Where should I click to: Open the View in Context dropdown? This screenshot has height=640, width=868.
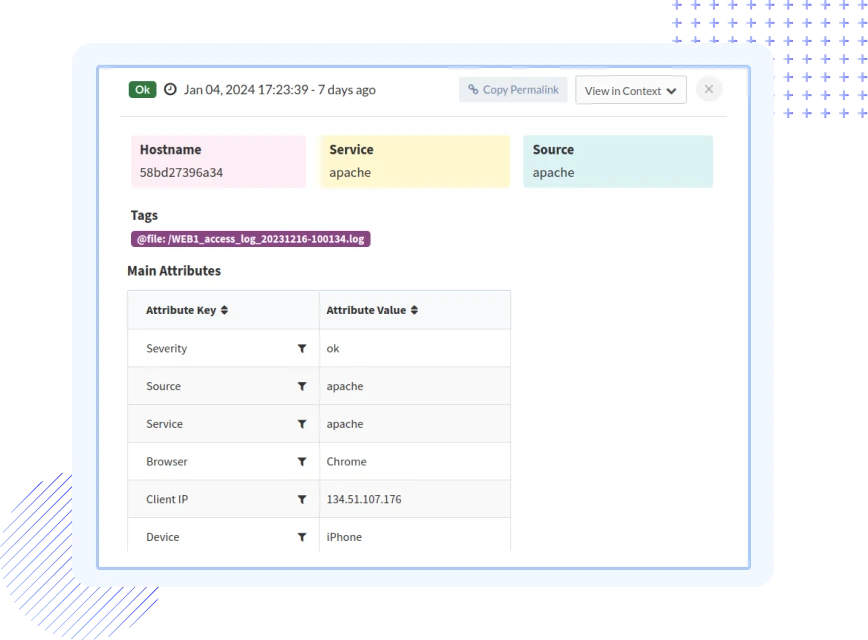(x=631, y=90)
